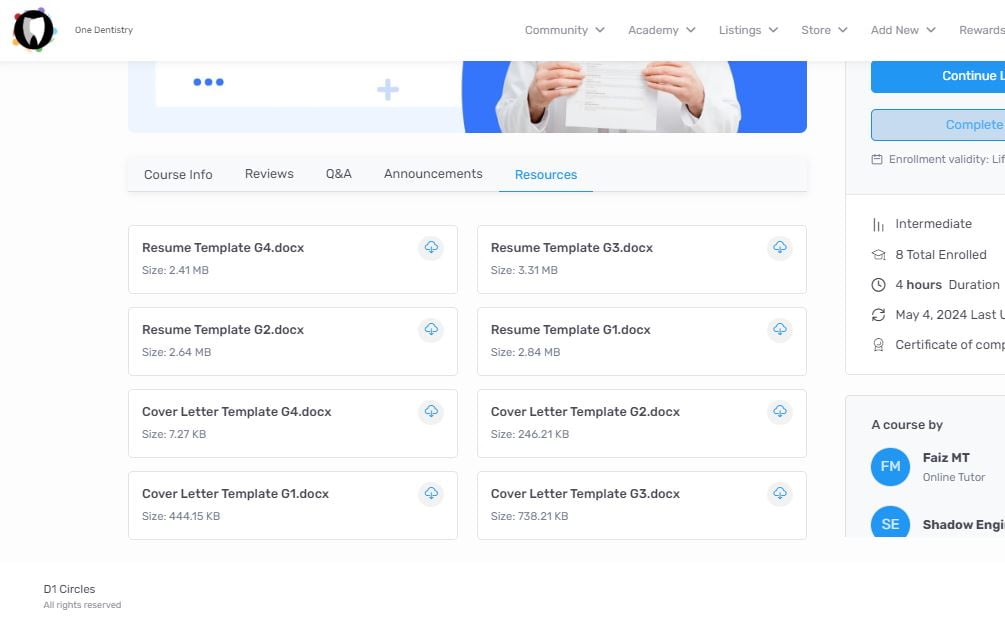Download Cover Letter Template G2.docx
1005x627 pixels.
(x=780, y=411)
